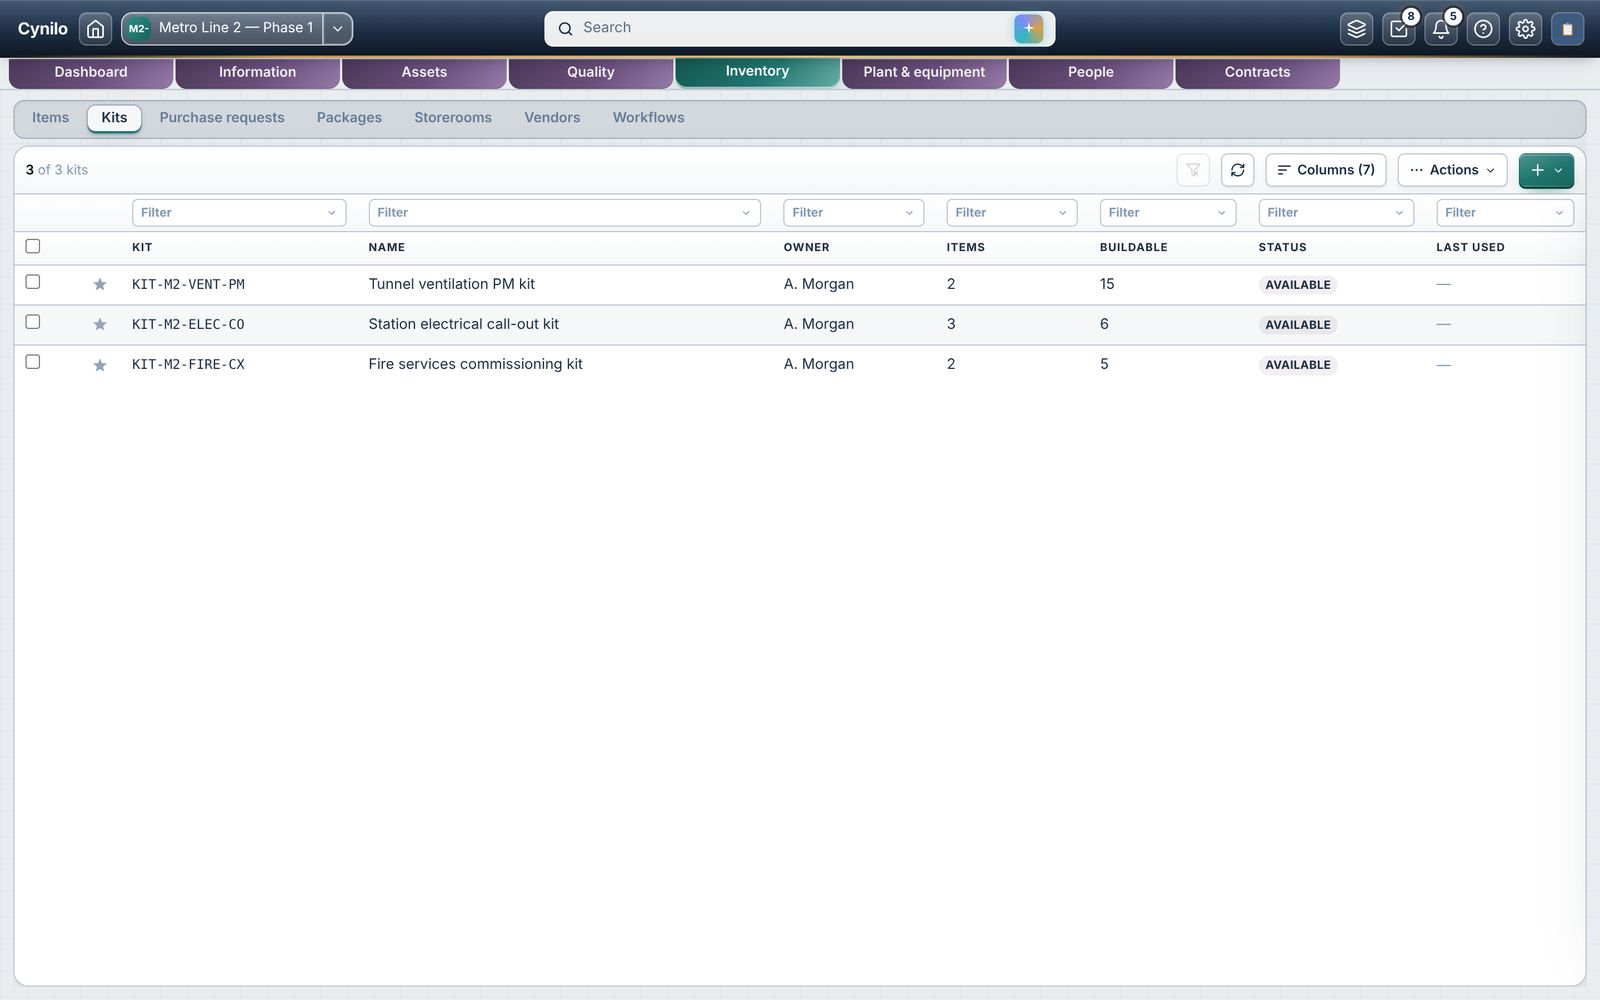This screenshot has width=1600, height=1000.
Task: Open the Name column filter dropdown
Action: (564, 213)
